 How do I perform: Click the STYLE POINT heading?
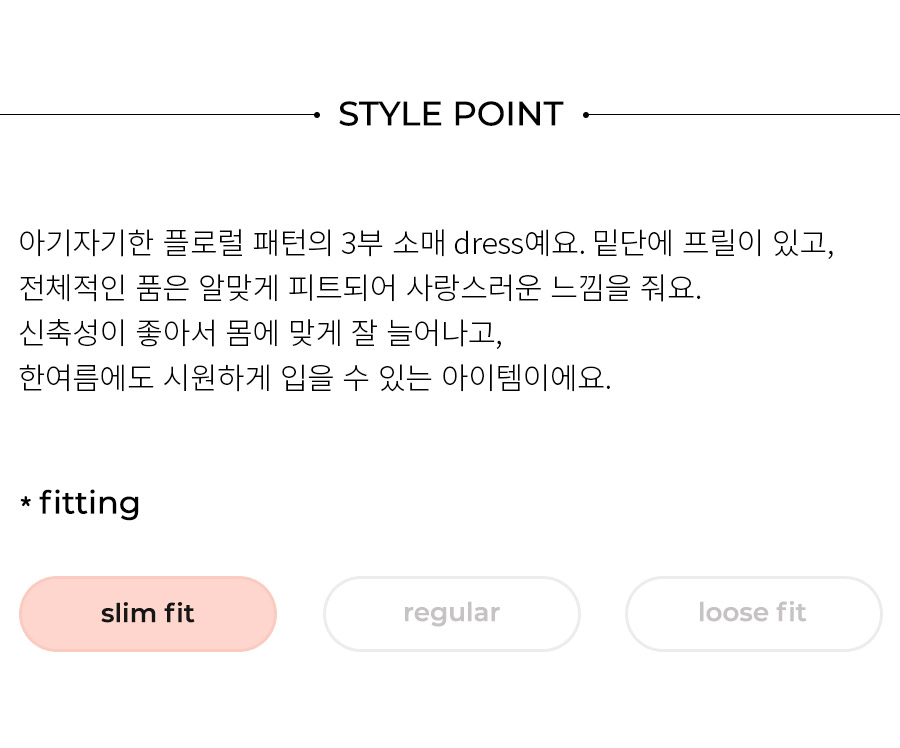click(x=451, y=114)
